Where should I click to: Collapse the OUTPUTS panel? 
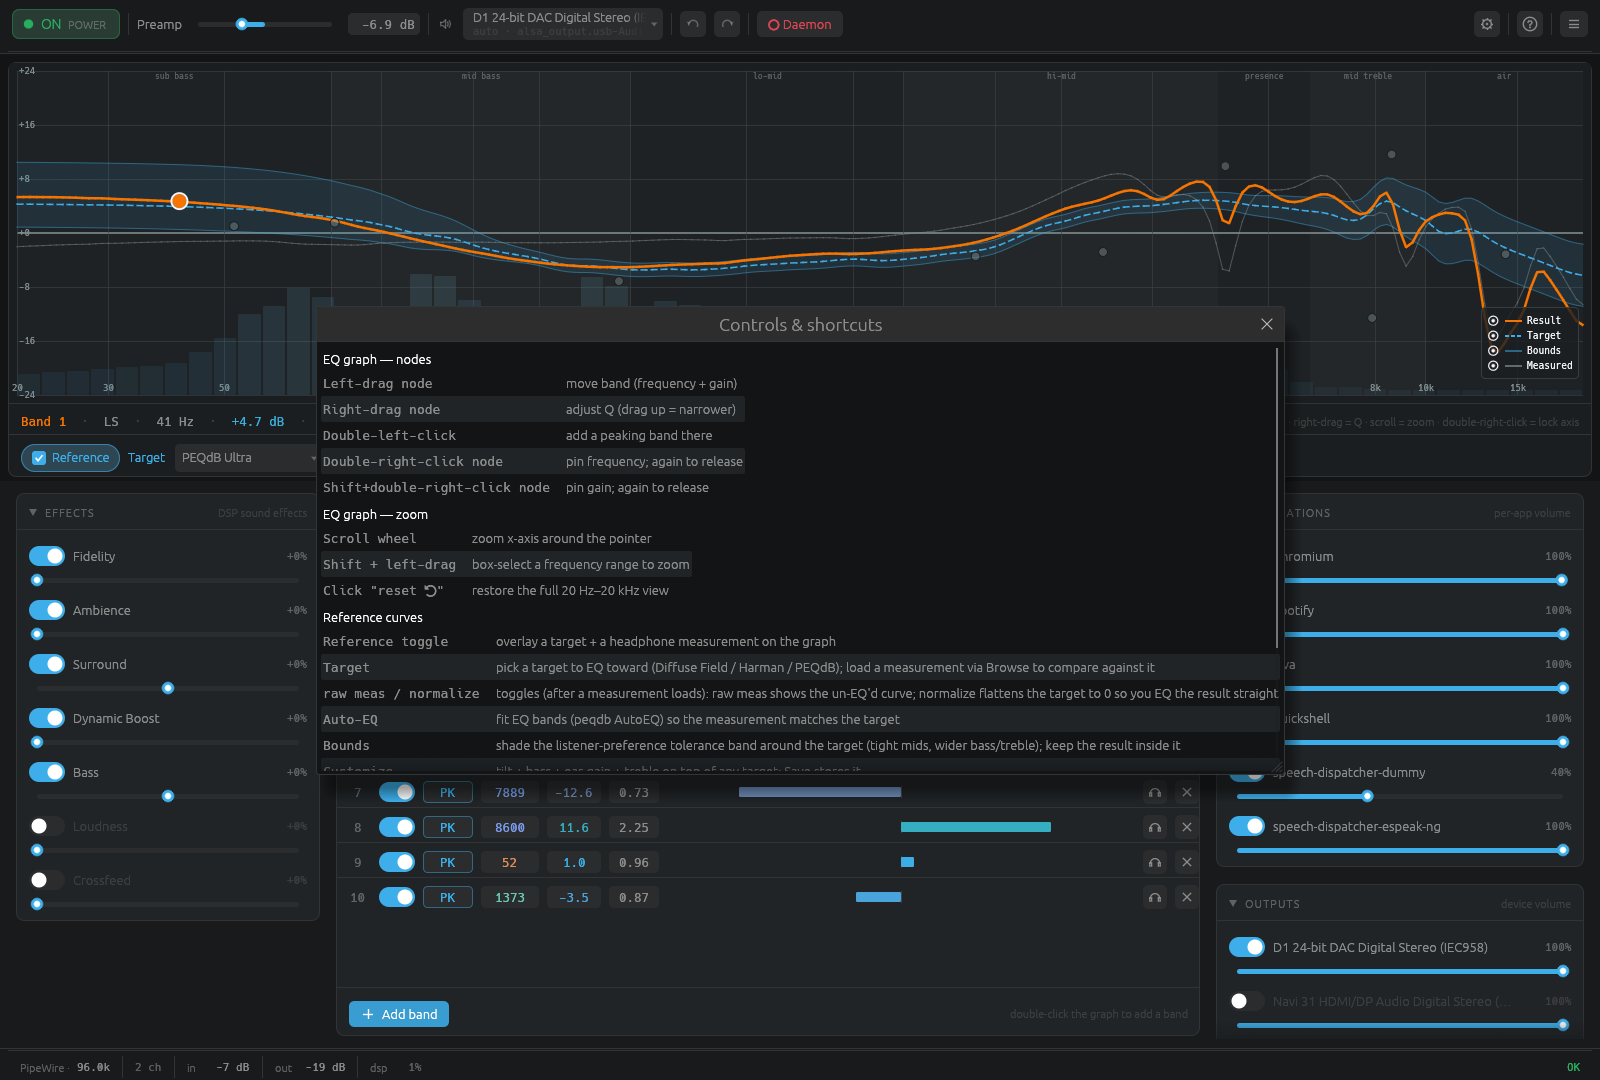point(1233,904)
